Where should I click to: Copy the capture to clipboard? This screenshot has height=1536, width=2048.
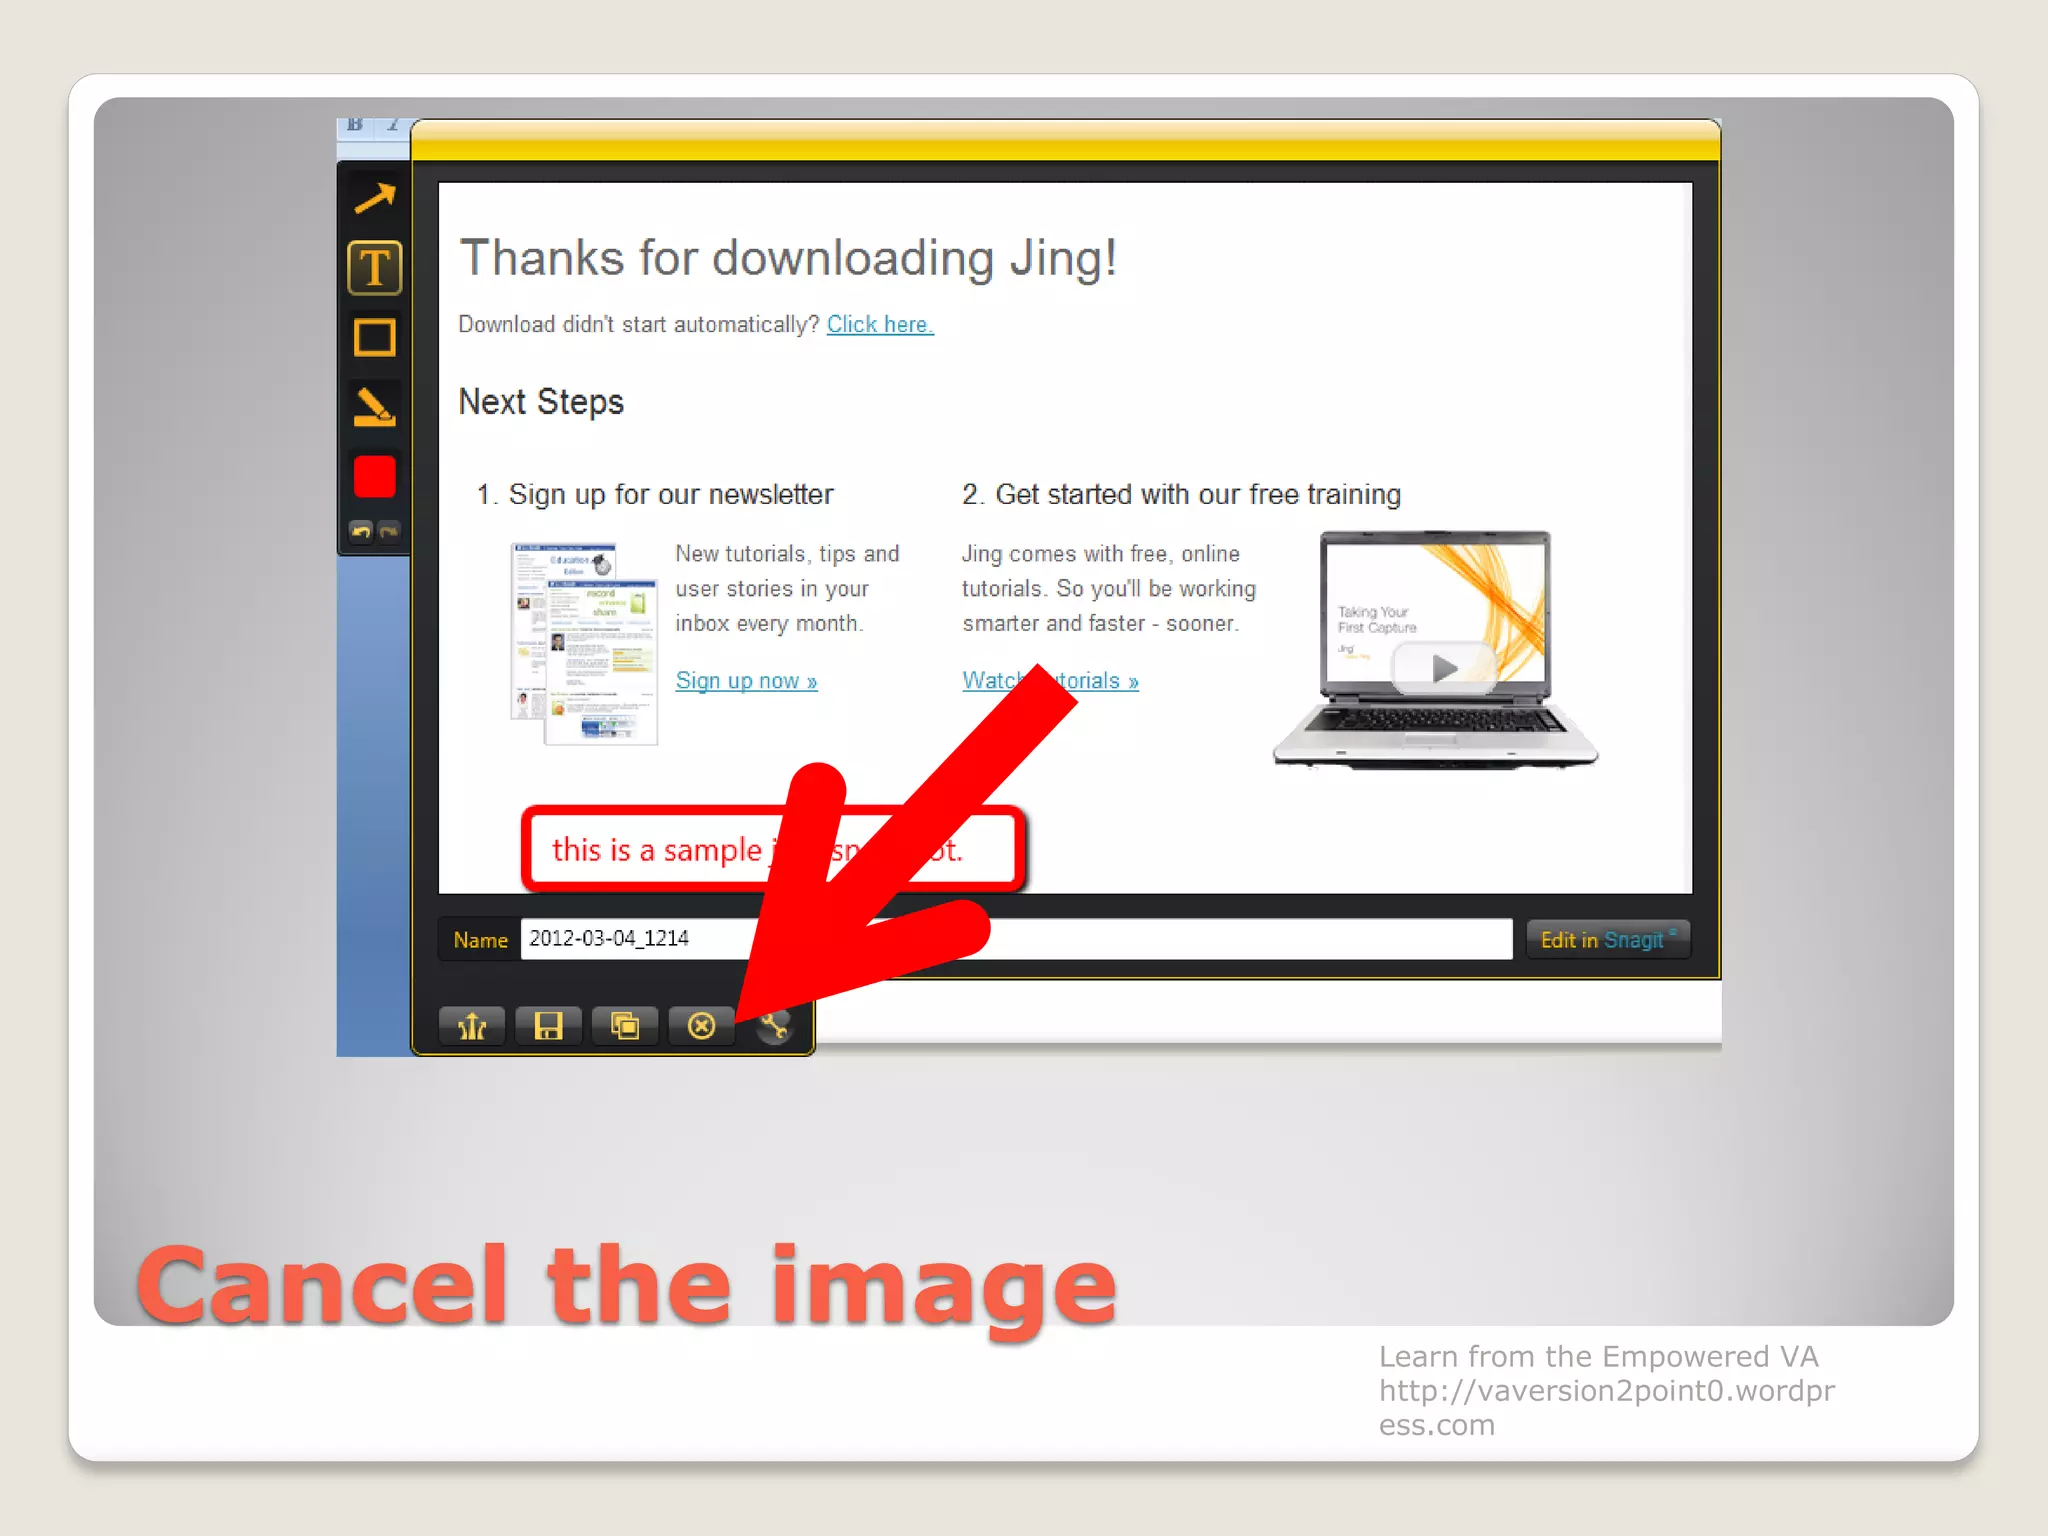[x=625, y=1026]
